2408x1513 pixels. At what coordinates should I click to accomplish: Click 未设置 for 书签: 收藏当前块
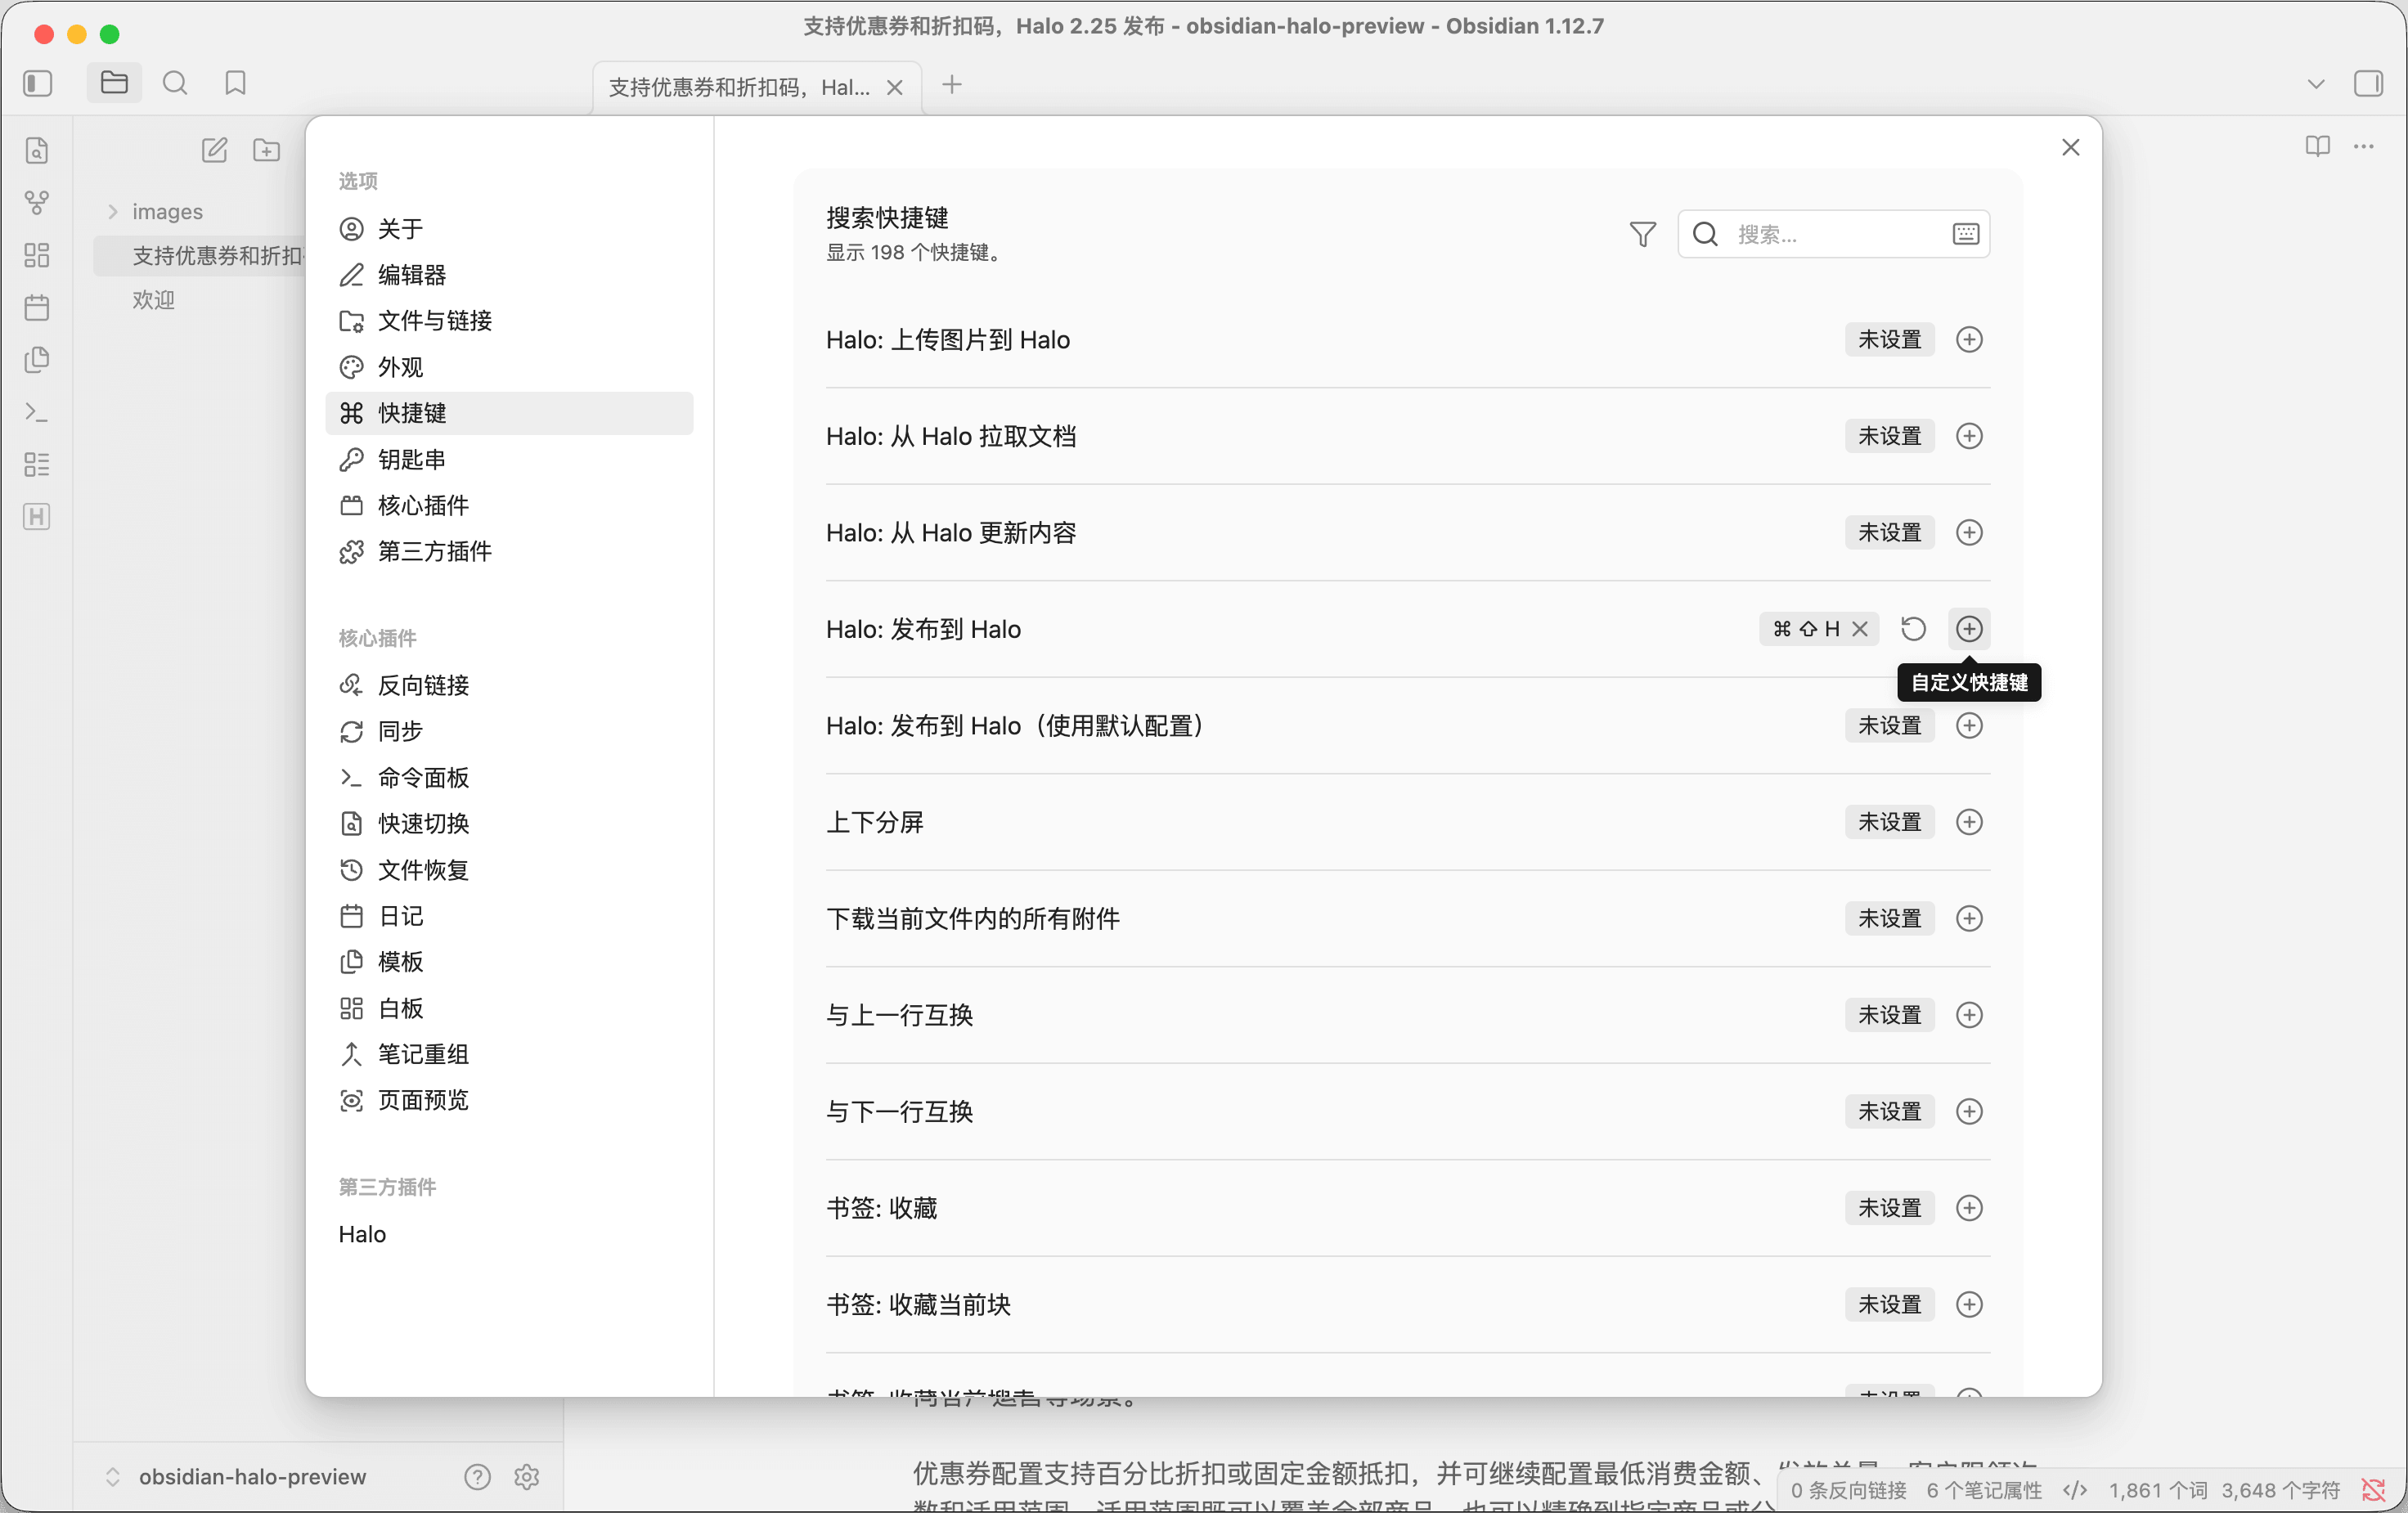tap(1889, 1305)
